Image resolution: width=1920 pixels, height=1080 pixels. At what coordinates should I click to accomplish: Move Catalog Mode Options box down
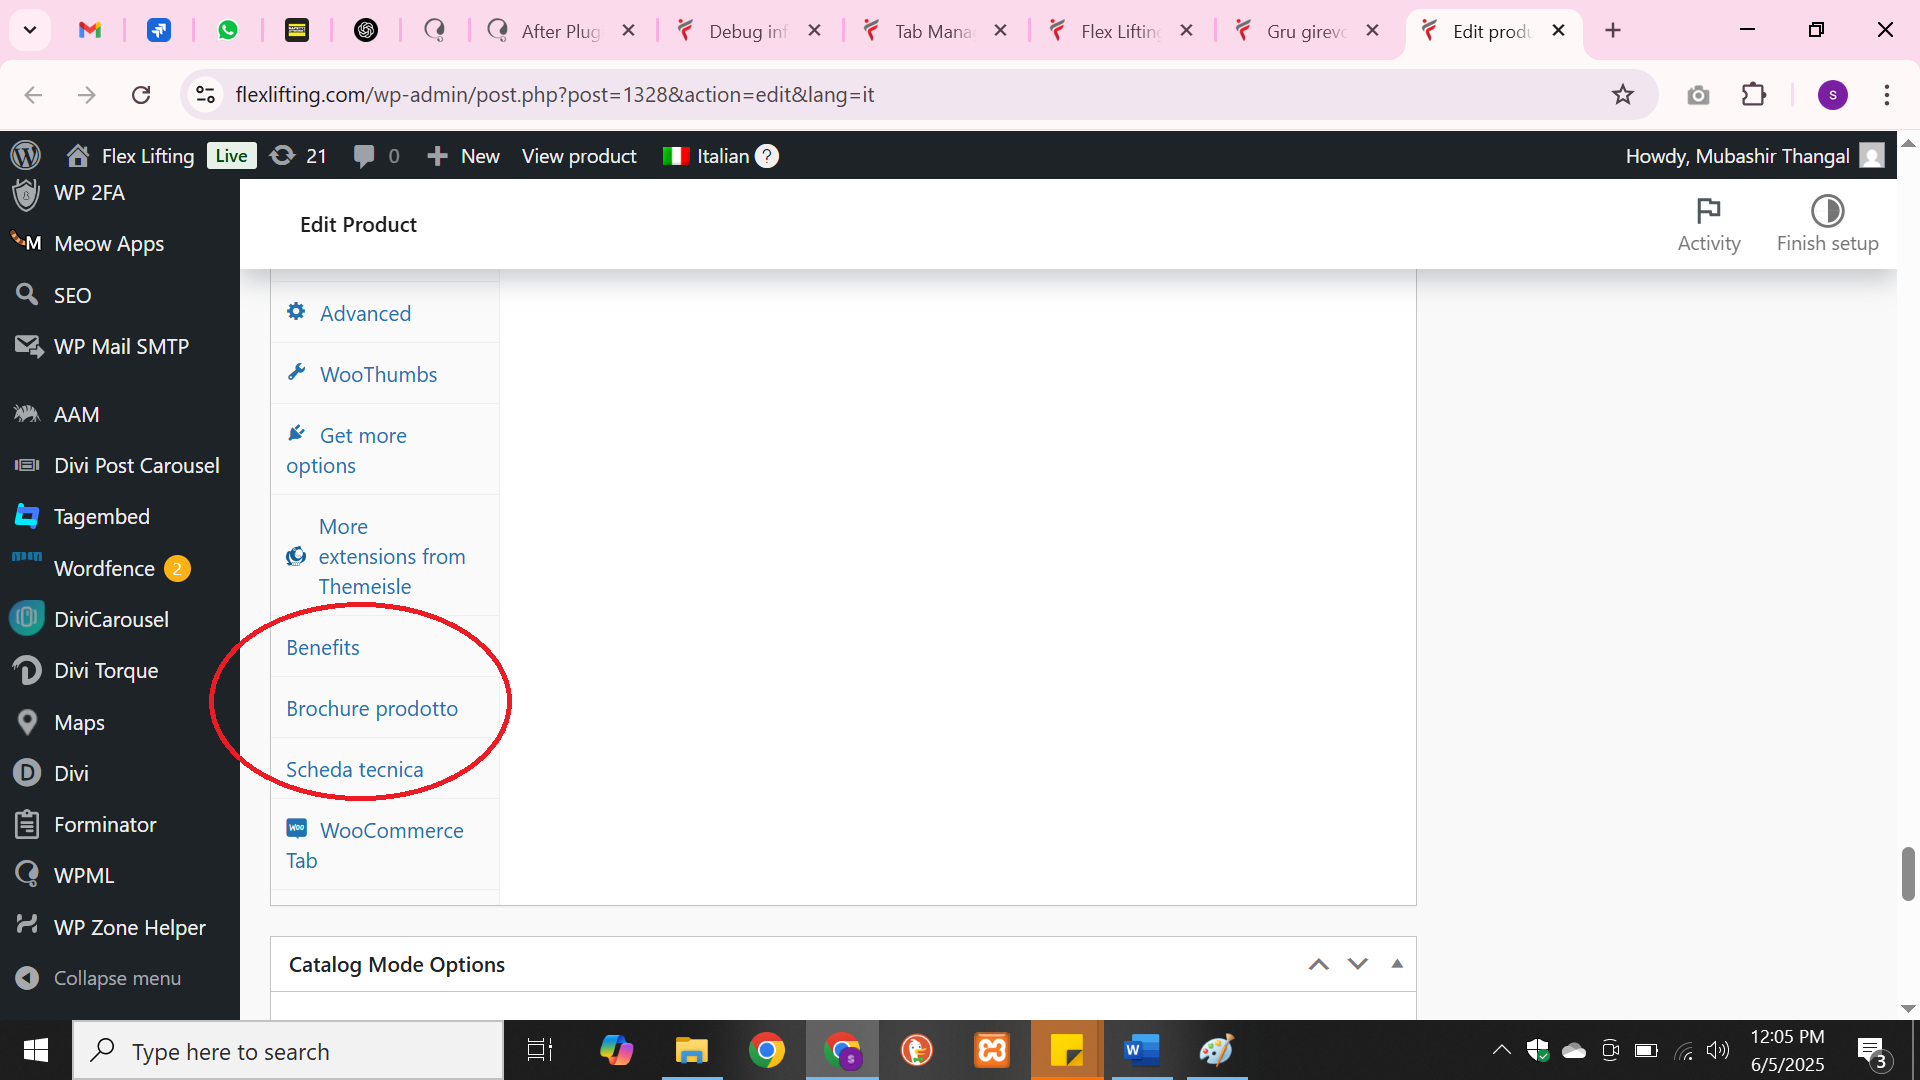(x=1357, y=964)
